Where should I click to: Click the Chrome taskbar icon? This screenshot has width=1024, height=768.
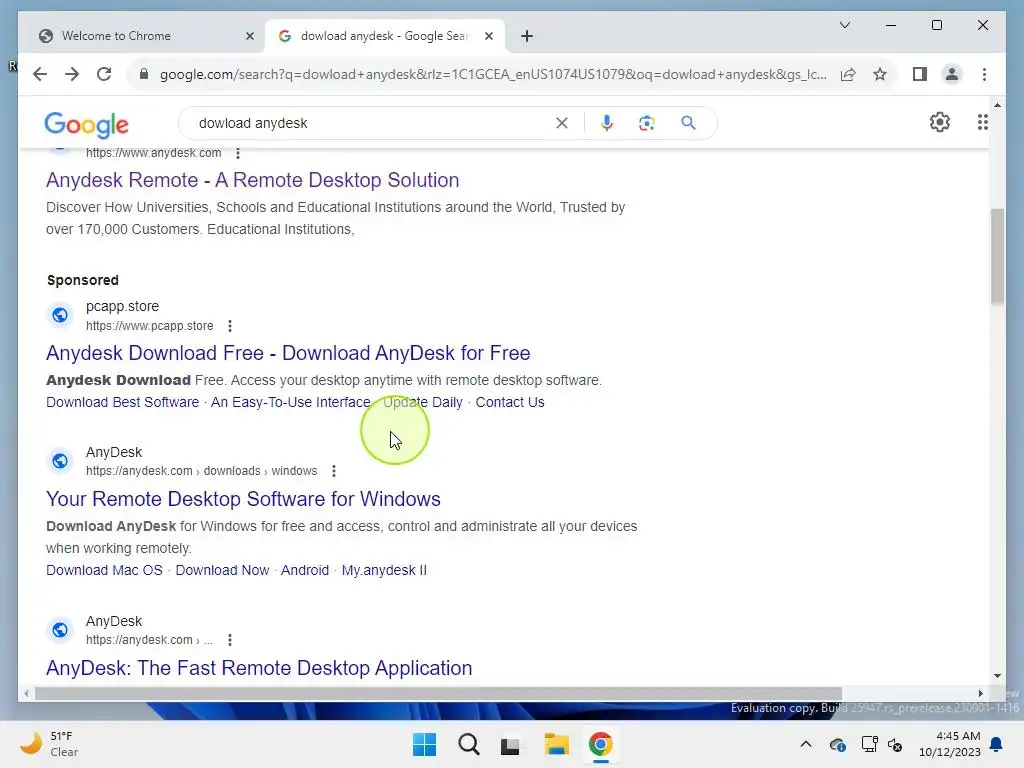[x=600, y=744]
